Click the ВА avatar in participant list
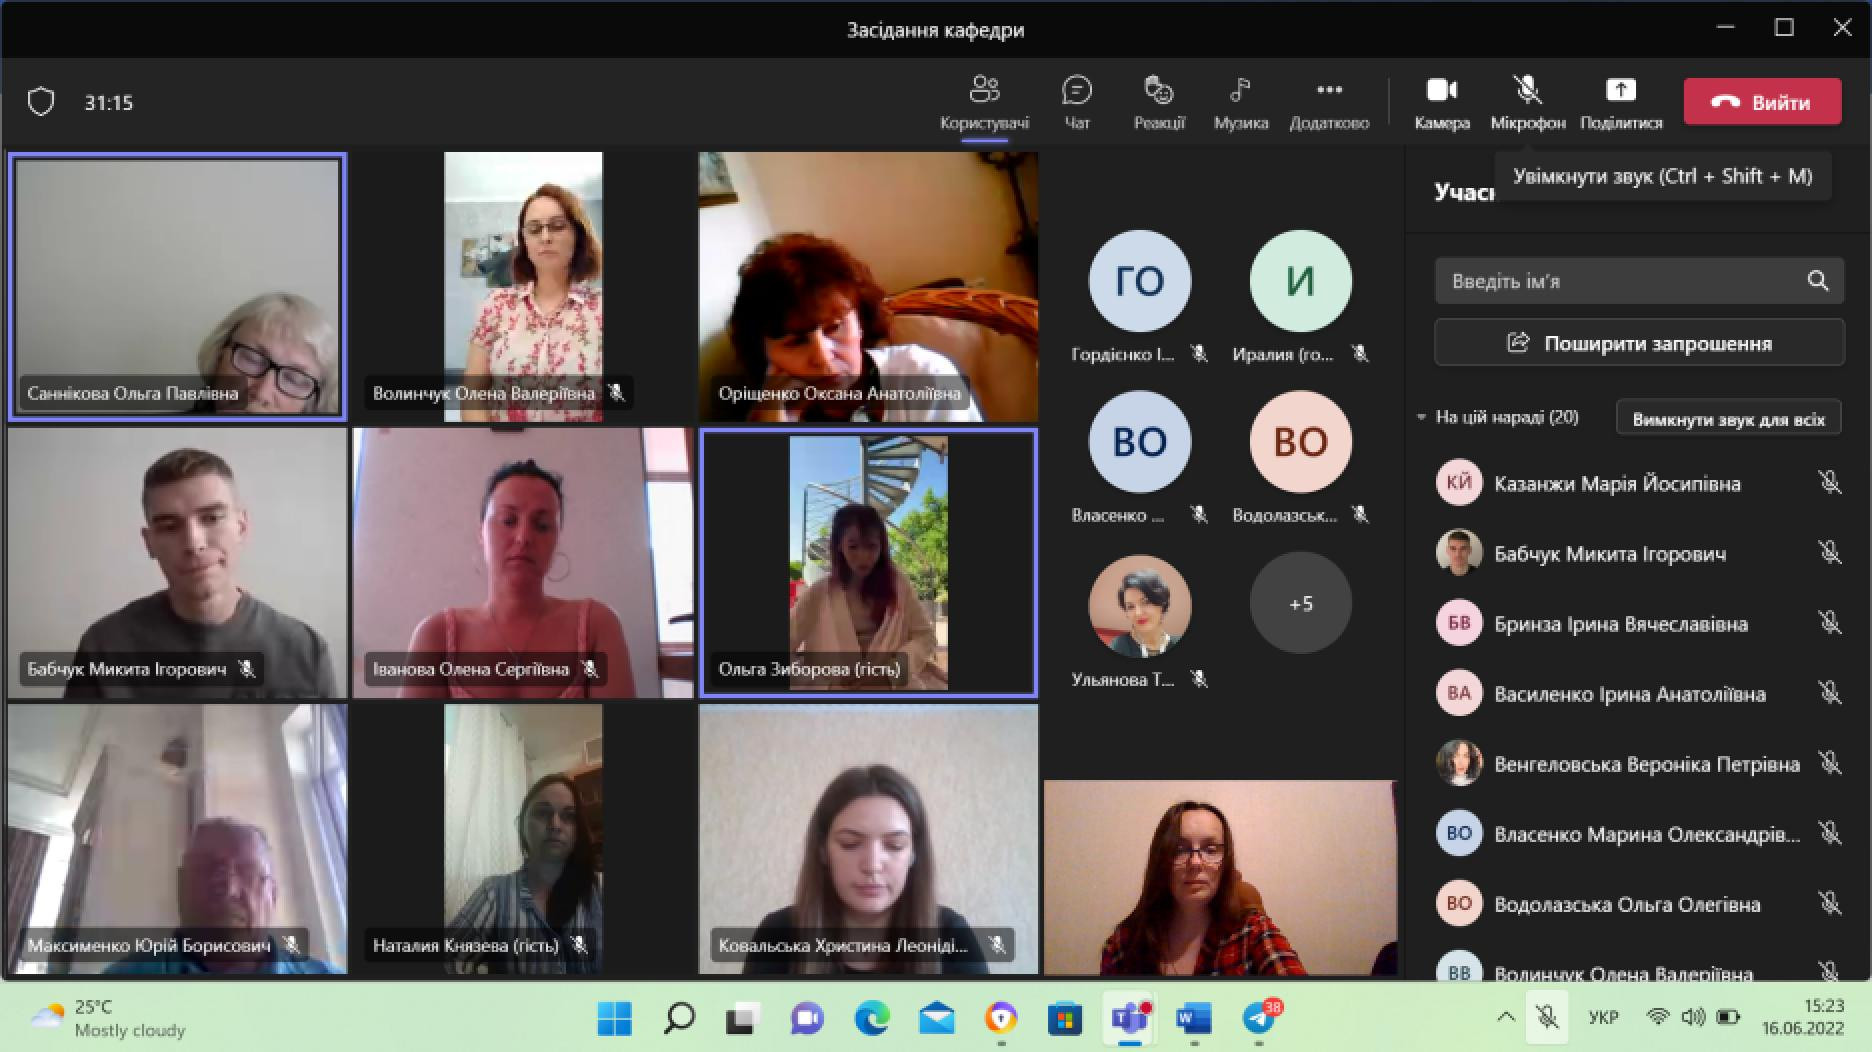This screenshot has height=1052, width=1872. (x=1459, y=693)
